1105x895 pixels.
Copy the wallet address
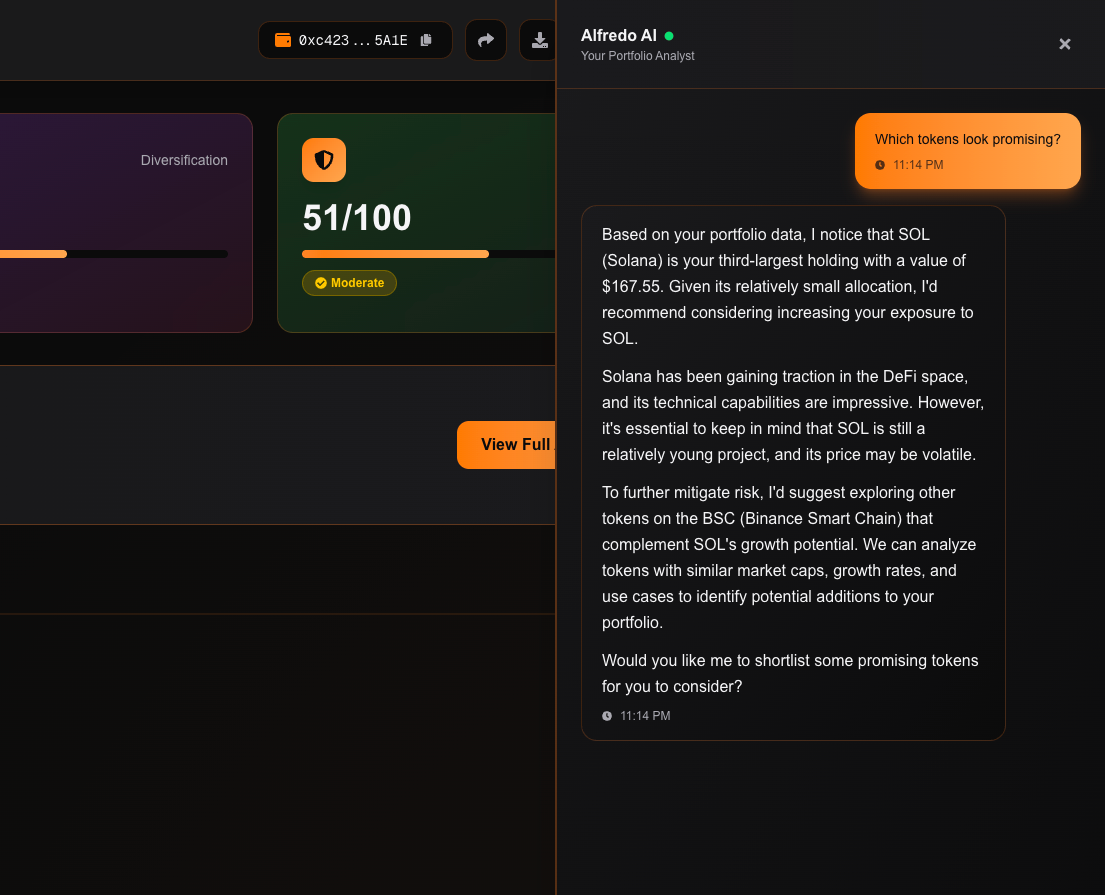coord(426,40)
